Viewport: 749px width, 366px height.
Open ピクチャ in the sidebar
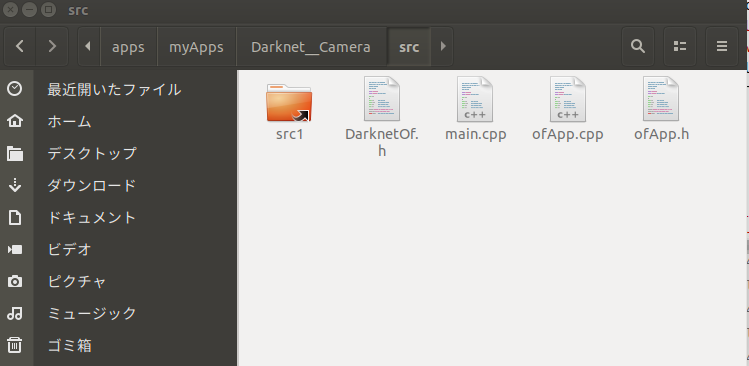76,281
